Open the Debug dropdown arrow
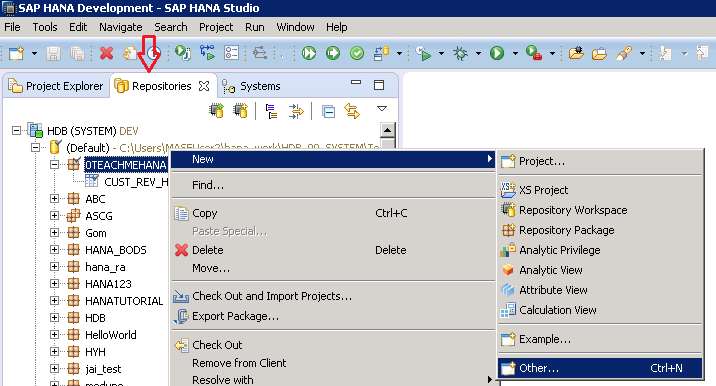This screenshot has width=716, height=386. click(478, 53)
